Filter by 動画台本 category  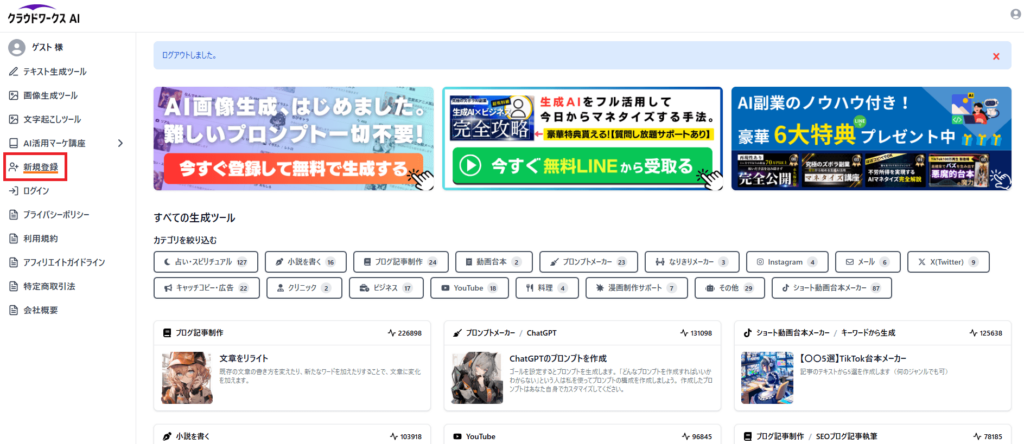[x=494, y=262]
